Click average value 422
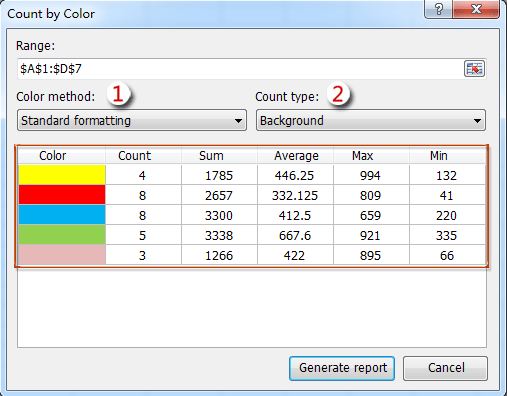507x396 pixels. click(294, 256)
